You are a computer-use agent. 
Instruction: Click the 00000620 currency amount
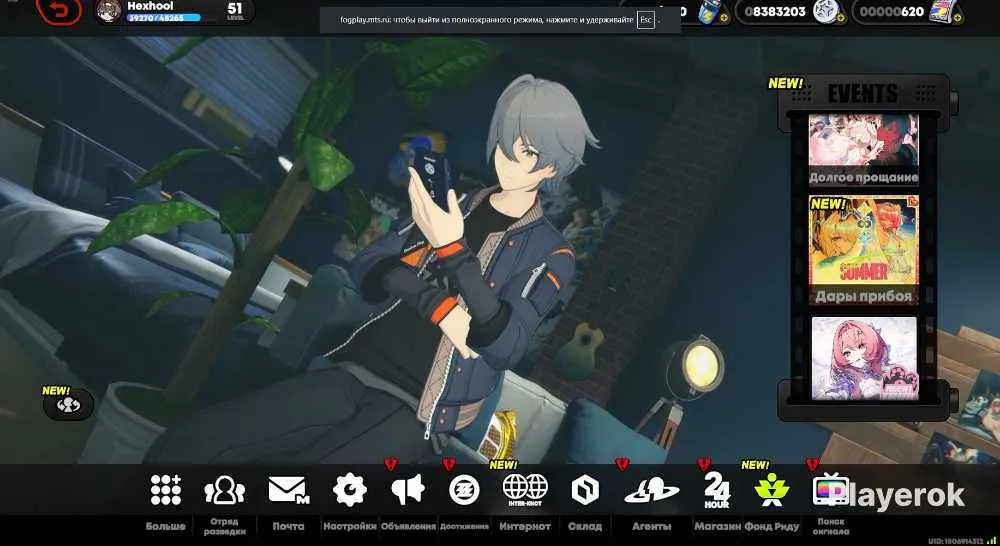[892, 11]
